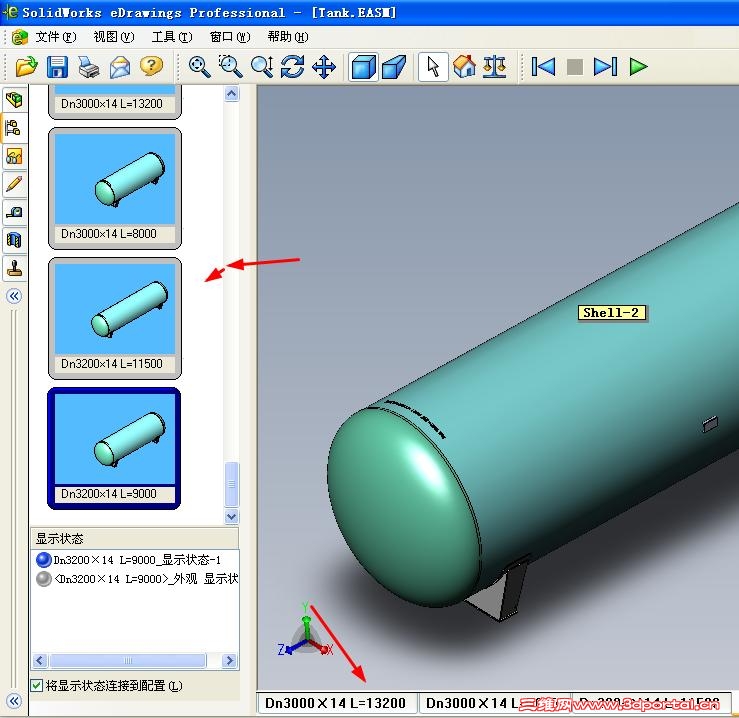Image resolution: width=739 pixels, height=718 pixels.
Task: Play the animation
Action: [x=638, y=66]
